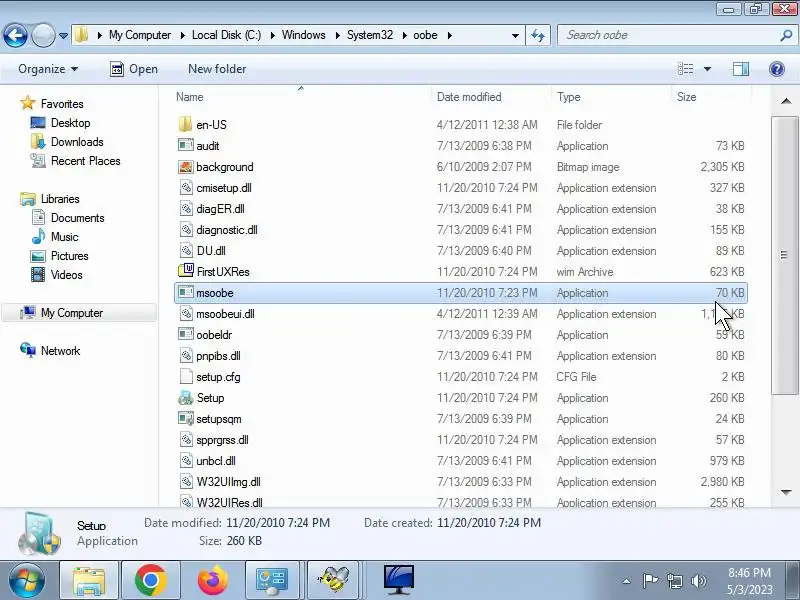
Task: Launch Firefox from the taskbar
Action: (x=212, y=581)
